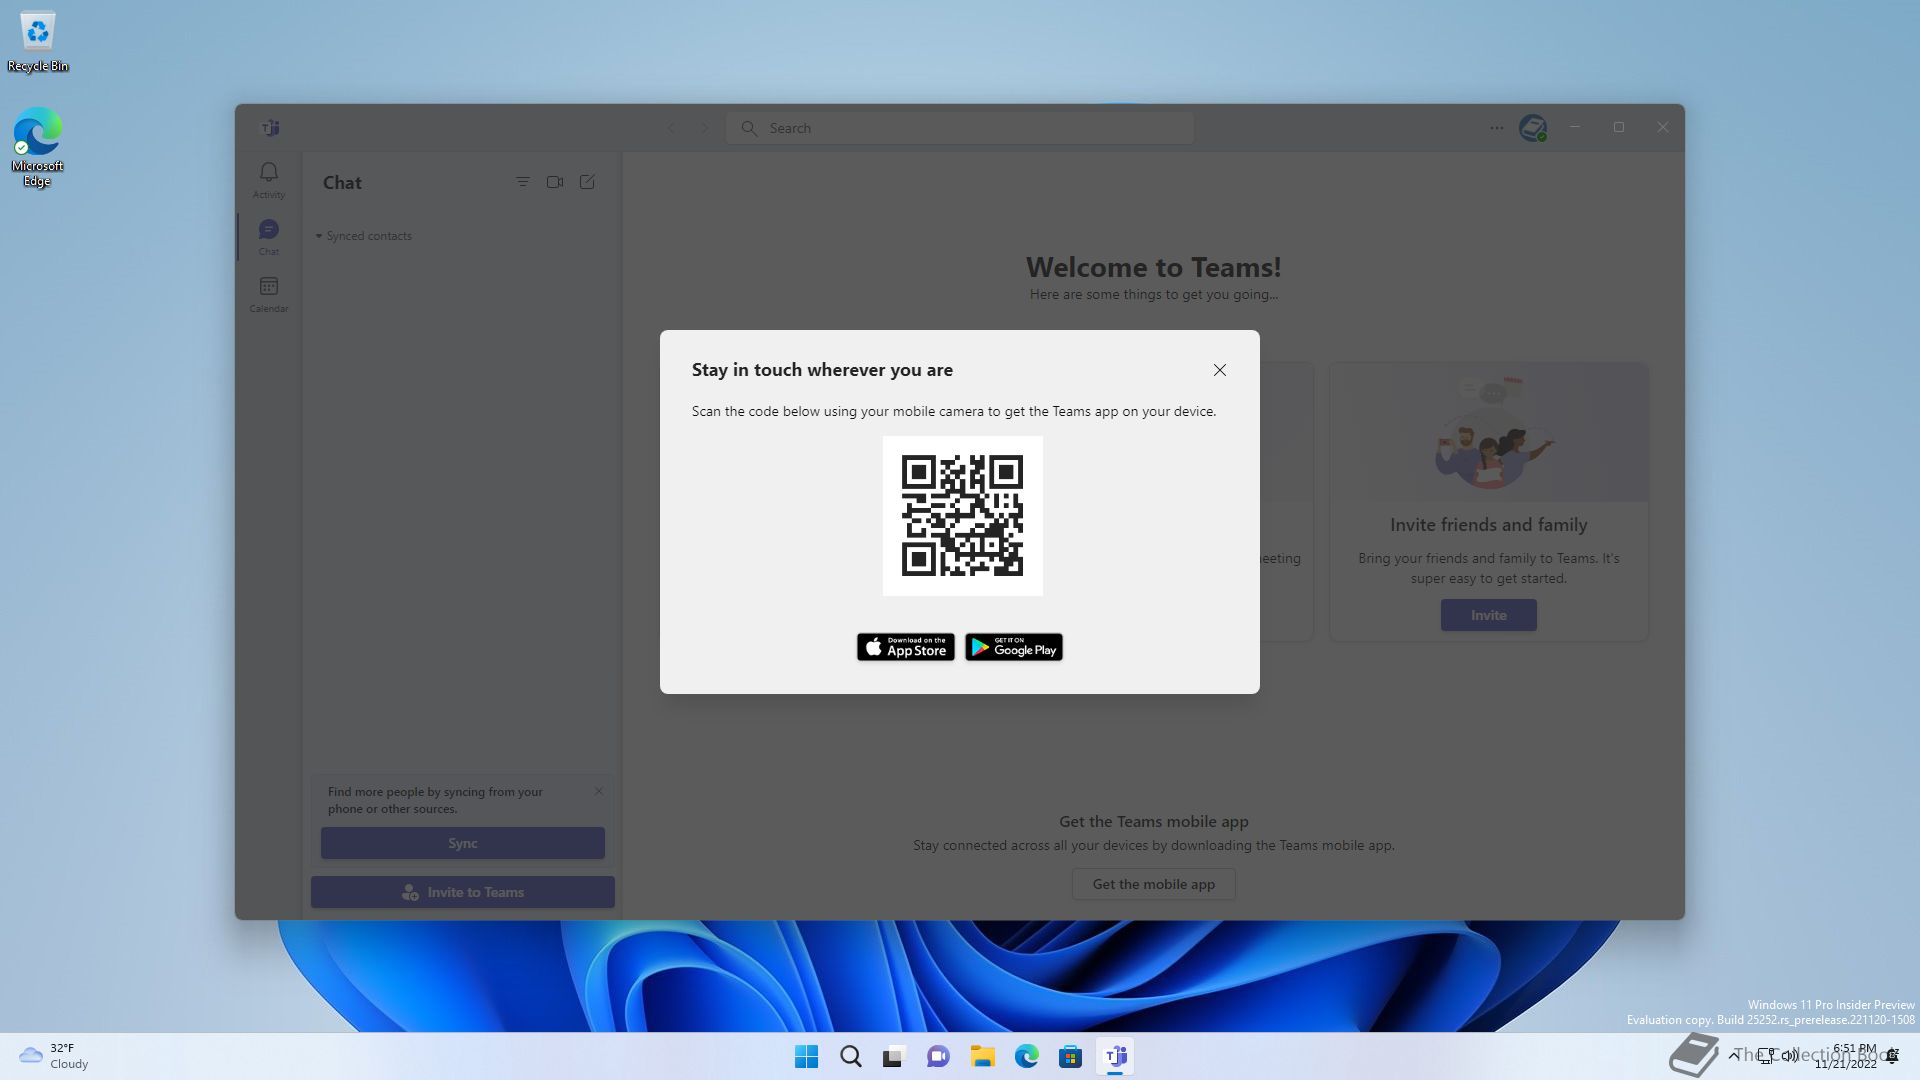
Task: Go back with the back arrow
Action: (x=671, y=128)
